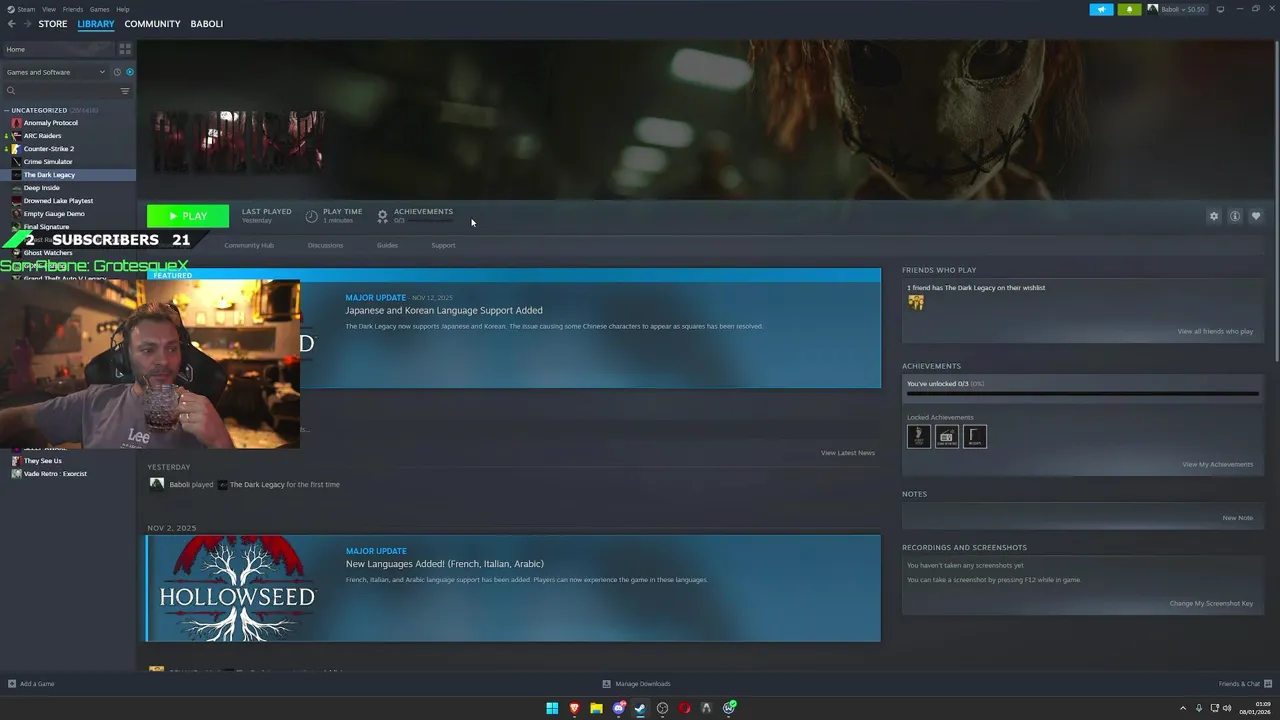Open the green notifications bell
Image resolution: width=1280 pixels, height=720 pixels.
(x=1129, y=9)
